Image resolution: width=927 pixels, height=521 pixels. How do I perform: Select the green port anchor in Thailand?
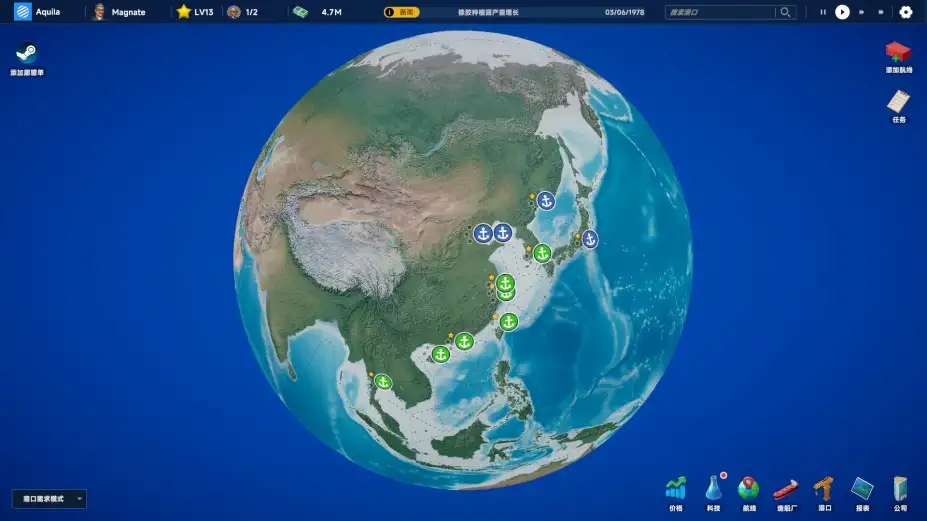coord(383,382)
